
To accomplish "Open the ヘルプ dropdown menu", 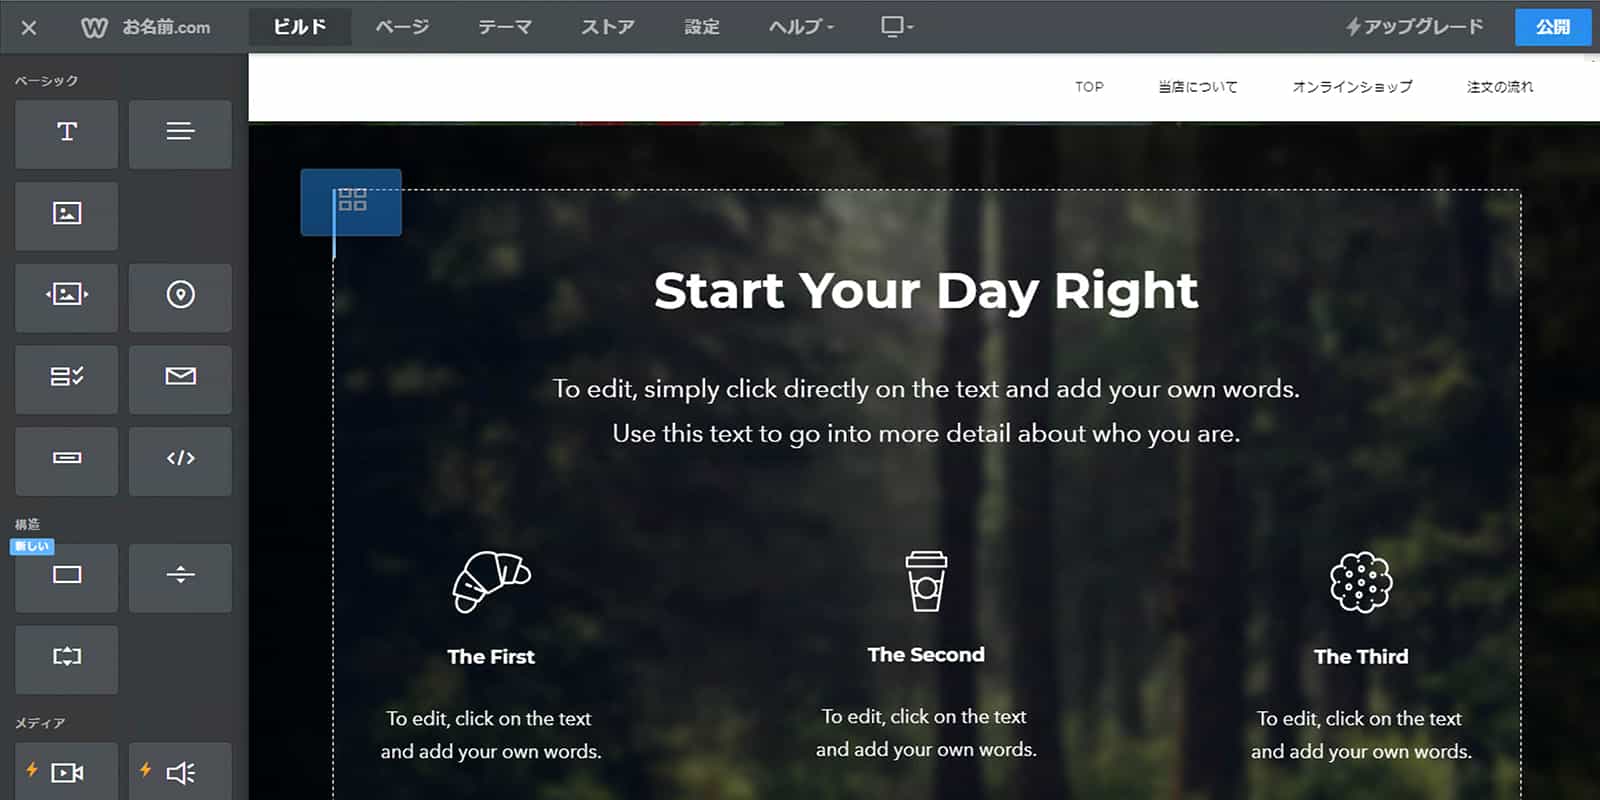I will pyautogui.click(x=801, y=27).
